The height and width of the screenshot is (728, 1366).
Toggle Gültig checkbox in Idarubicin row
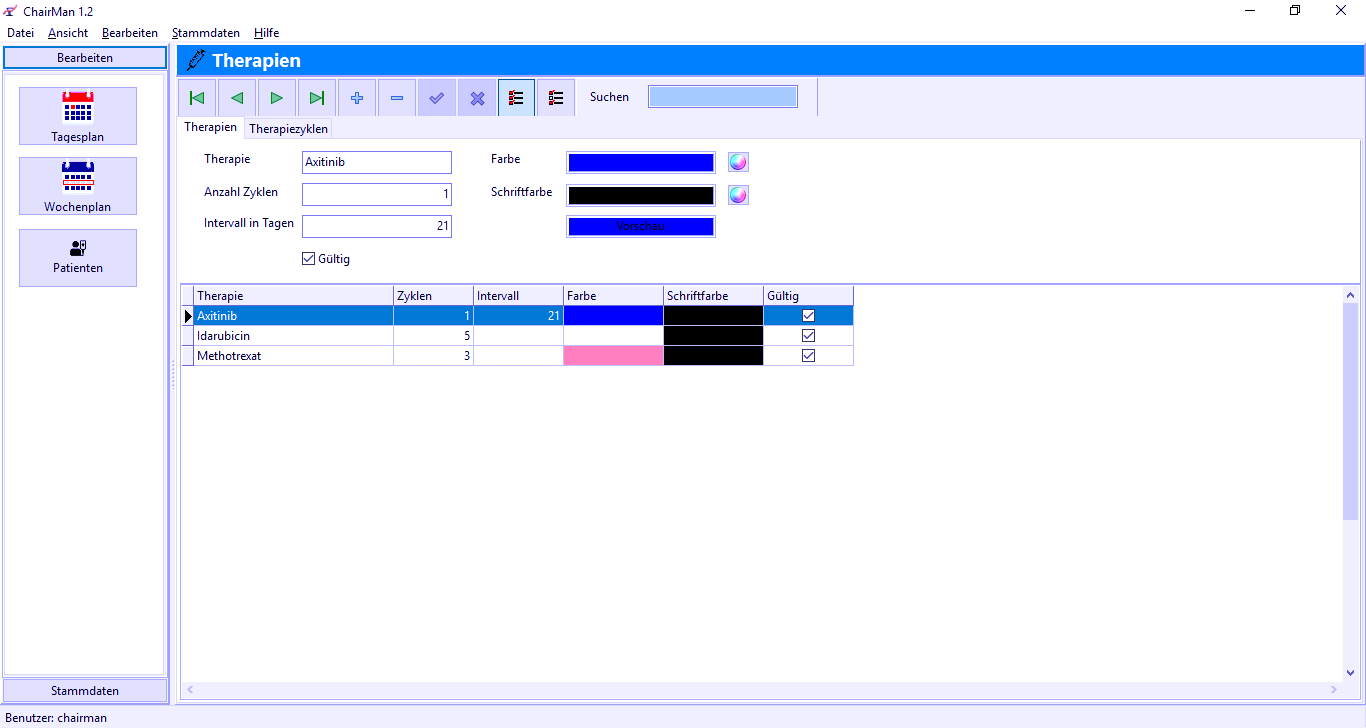809,336
